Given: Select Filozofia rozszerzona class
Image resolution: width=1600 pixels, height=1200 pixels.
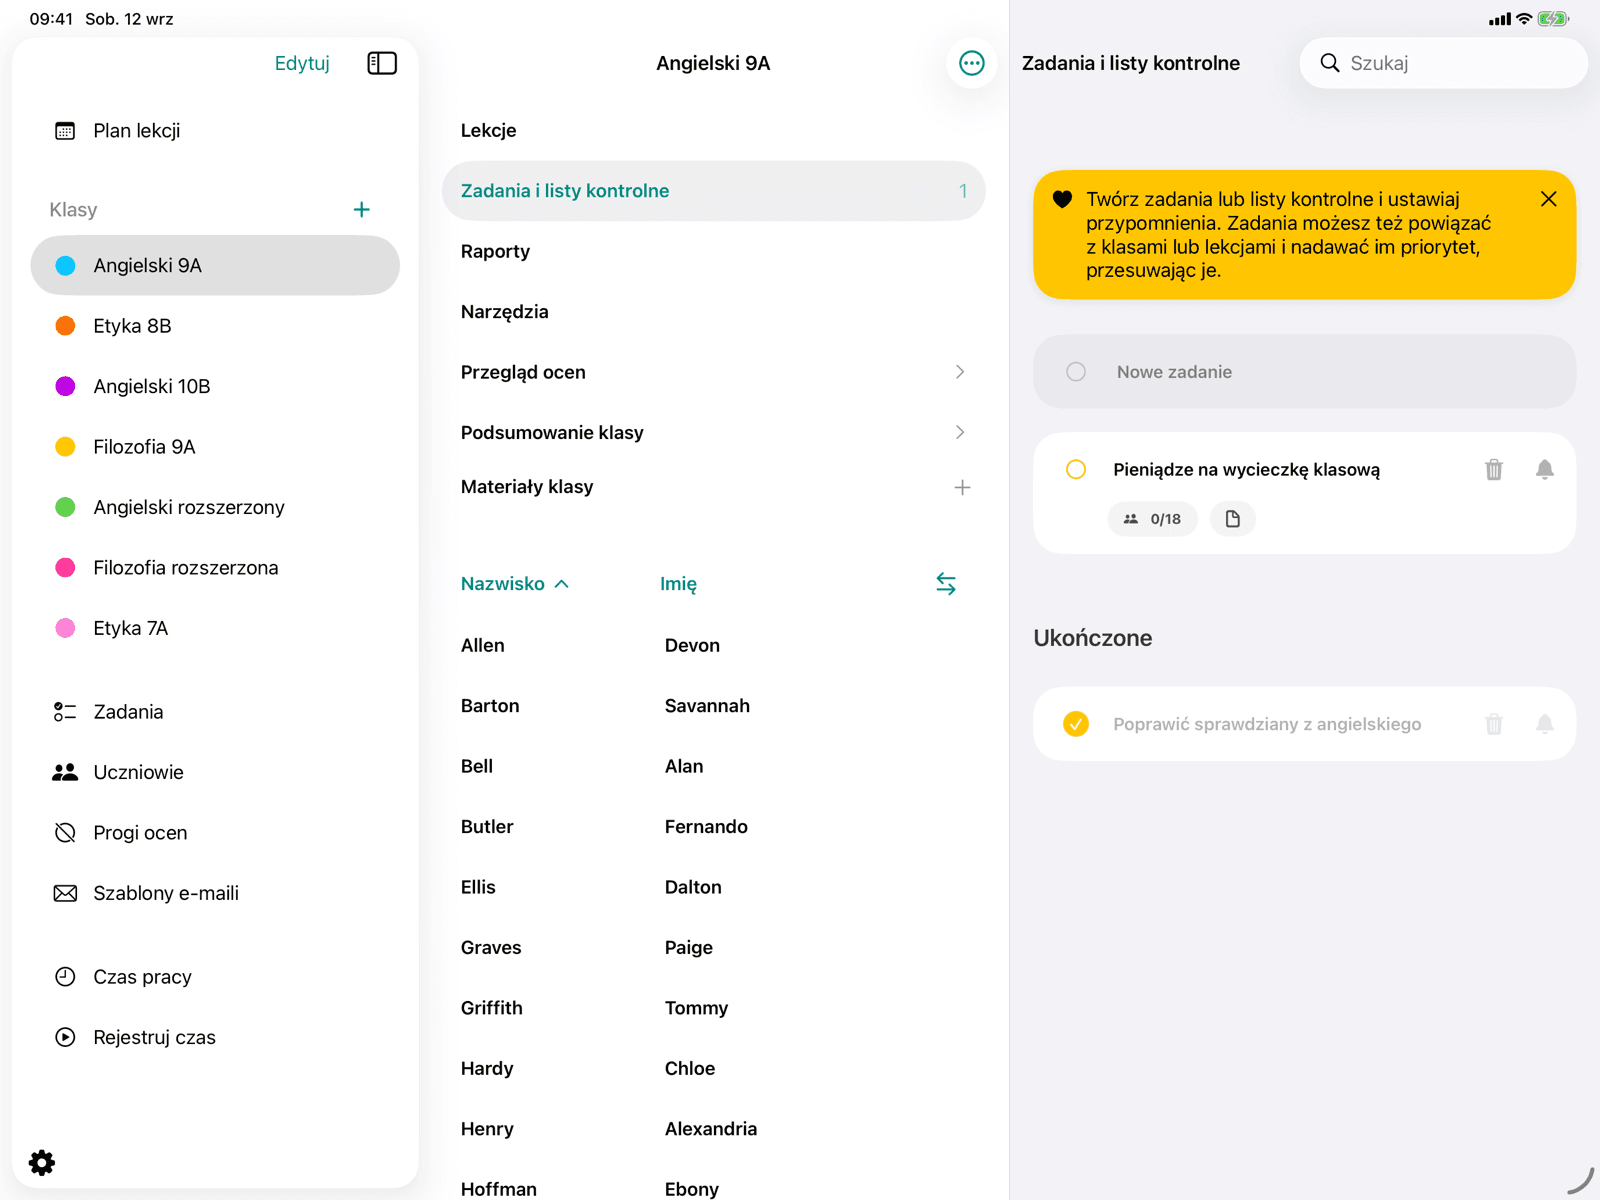Looking at the screenshot, I should coord(215,568).
